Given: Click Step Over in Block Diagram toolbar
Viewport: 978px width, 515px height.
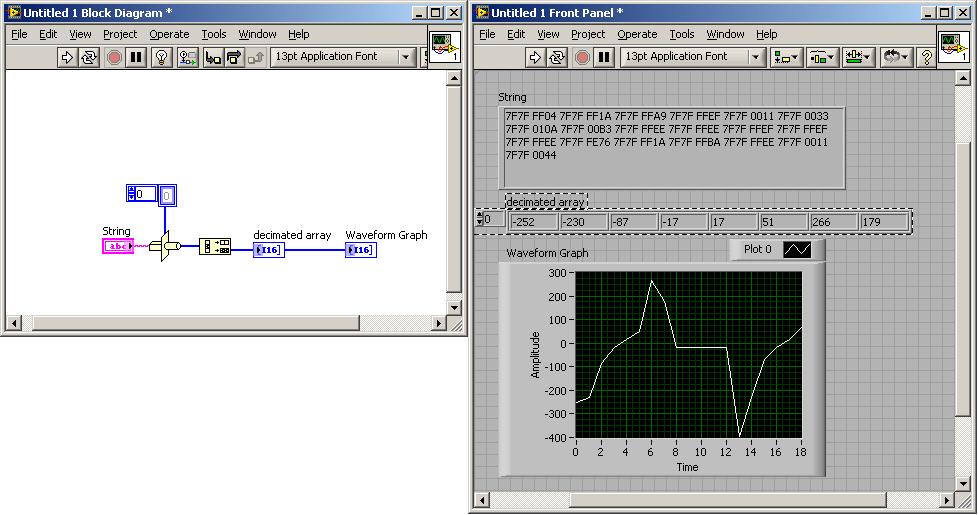Looking at the screenshot, I should pyautogui.click(x=235, y=57).
